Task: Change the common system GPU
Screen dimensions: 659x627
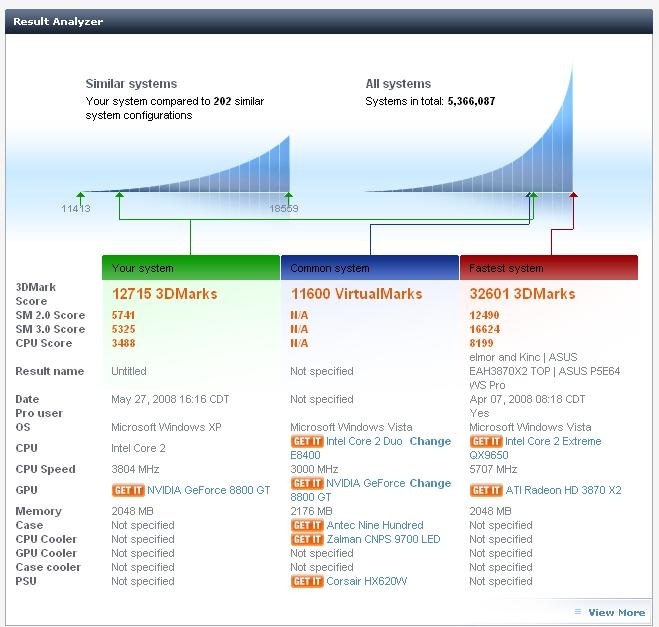Action: click(430, 483)
